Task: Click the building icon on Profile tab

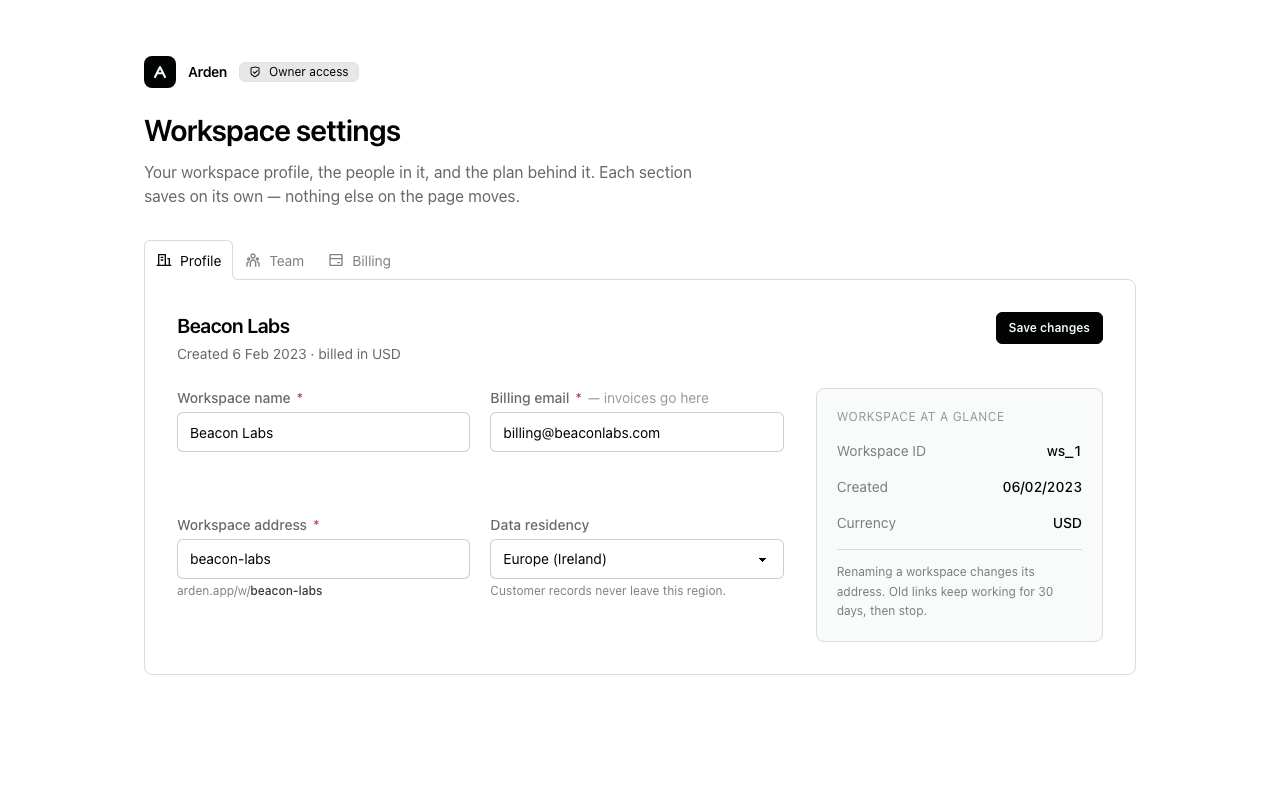Action: (x=164, y=260)
